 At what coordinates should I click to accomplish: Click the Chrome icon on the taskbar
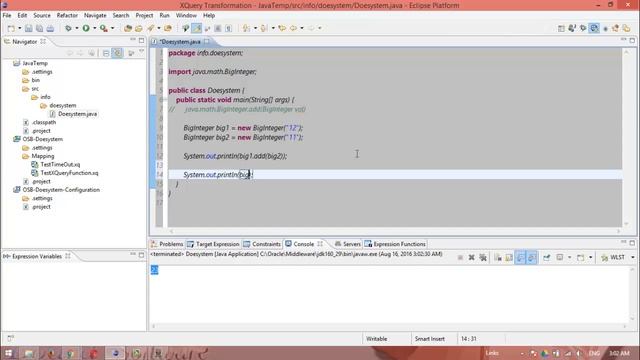71,353
